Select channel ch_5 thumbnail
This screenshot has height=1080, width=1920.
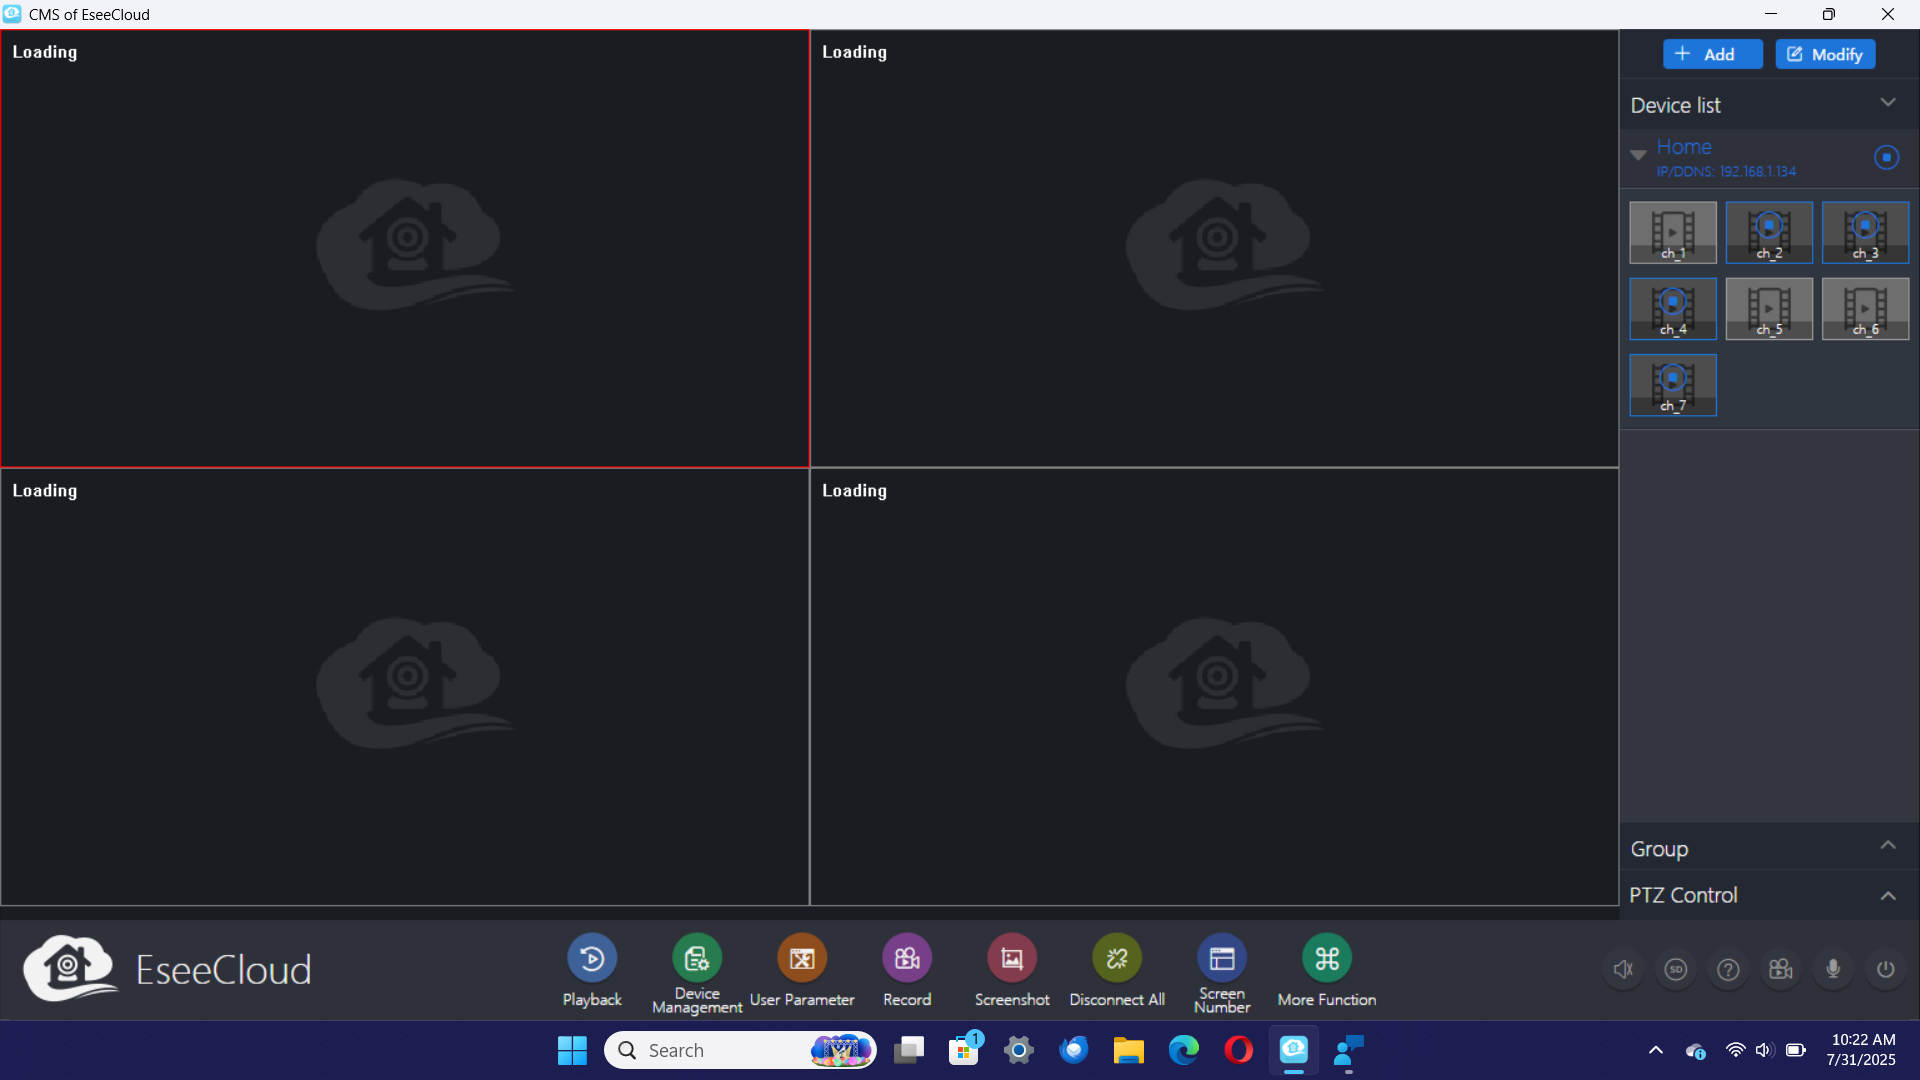[x=1769, y=309]
